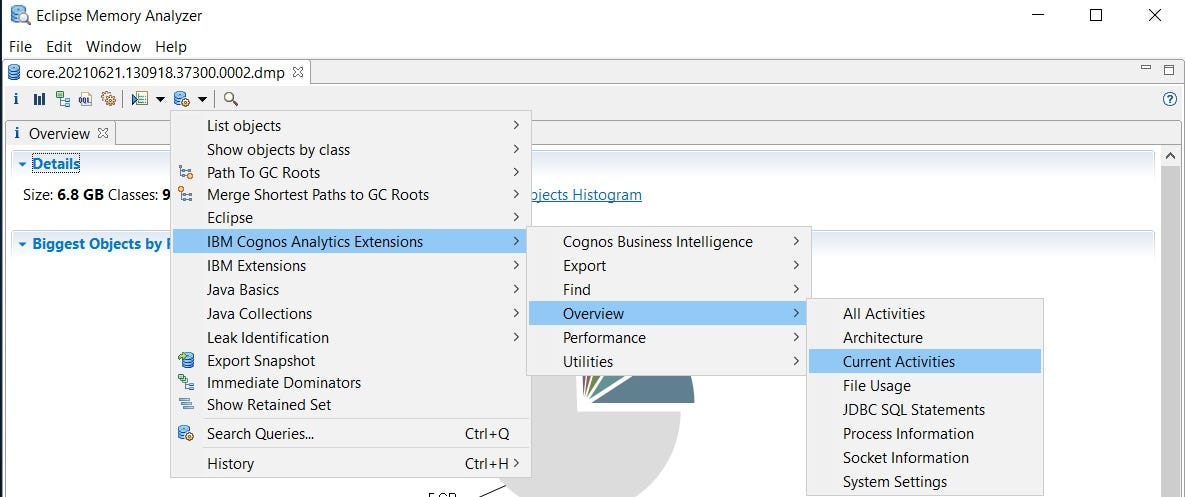Open the Export submenu
The height and width of the screenshot is (497, 1185).
point(669,266)
